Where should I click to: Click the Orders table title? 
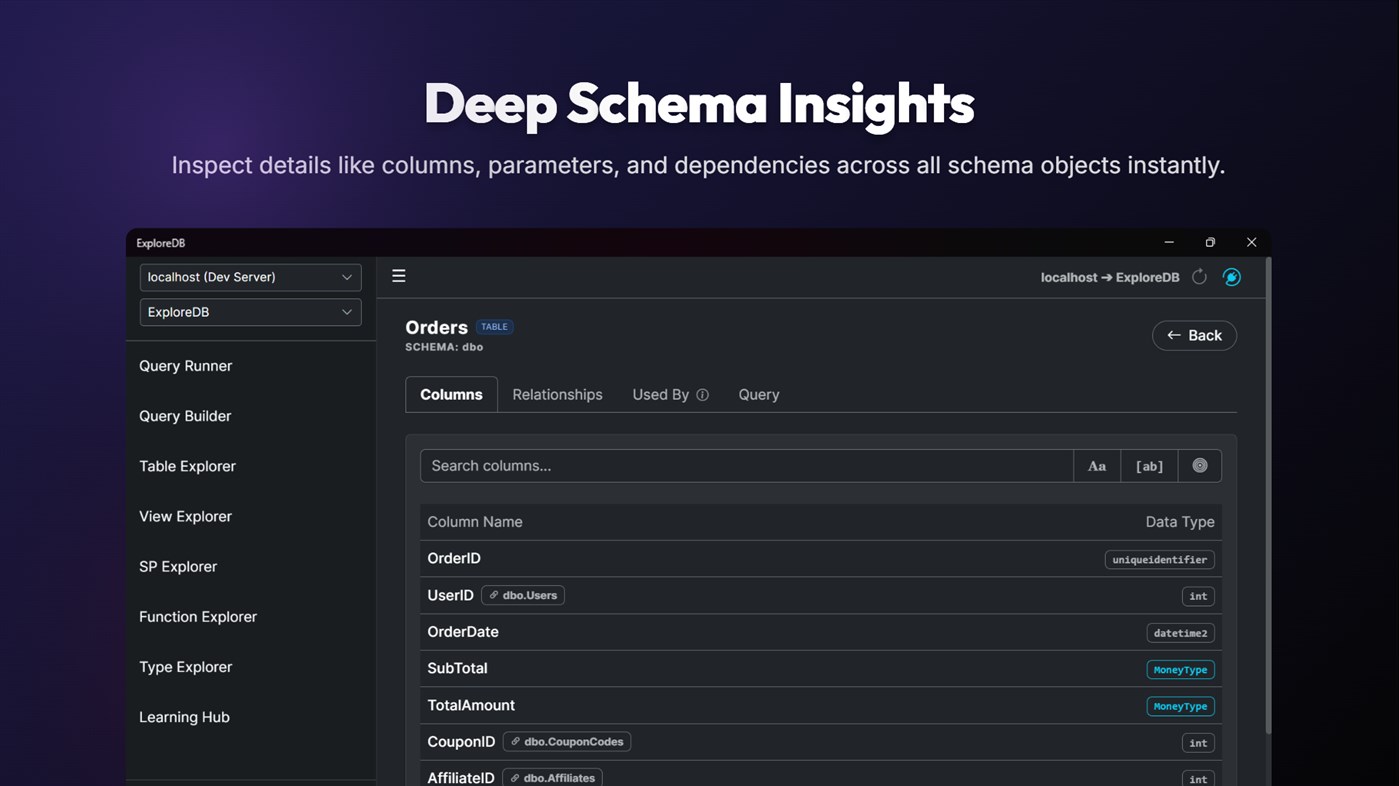coord(436,327)
